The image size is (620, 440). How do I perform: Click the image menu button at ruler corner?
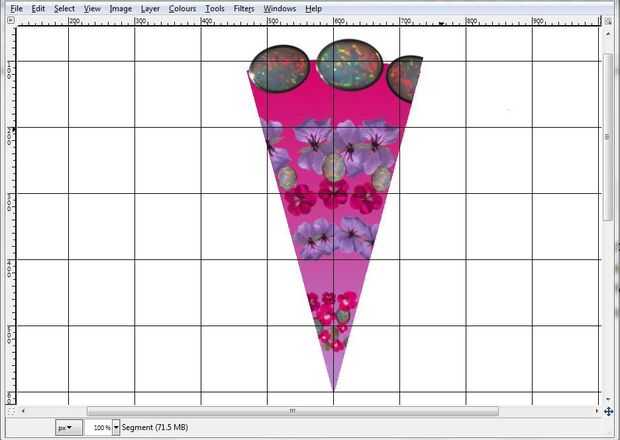click(11, 20)
